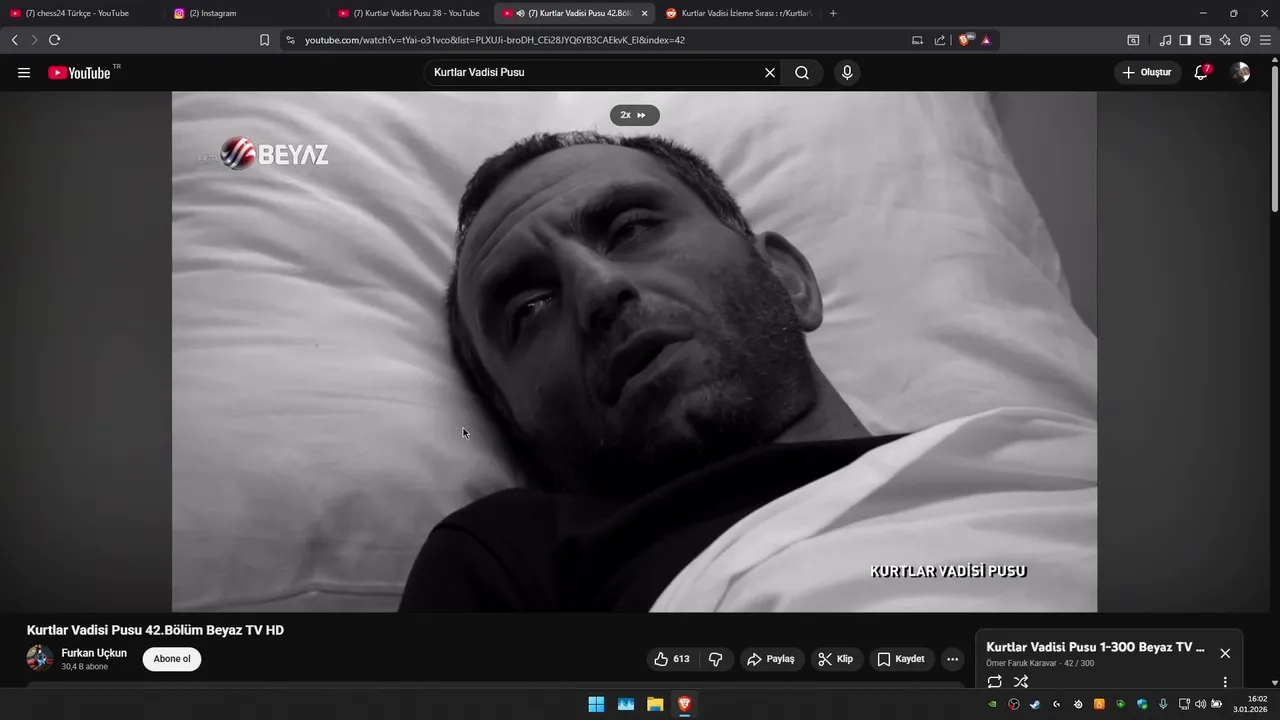This screenshot has height=720, width=1280.
Task: Open Brave VPN shield icon
Action: [1245, 40]
